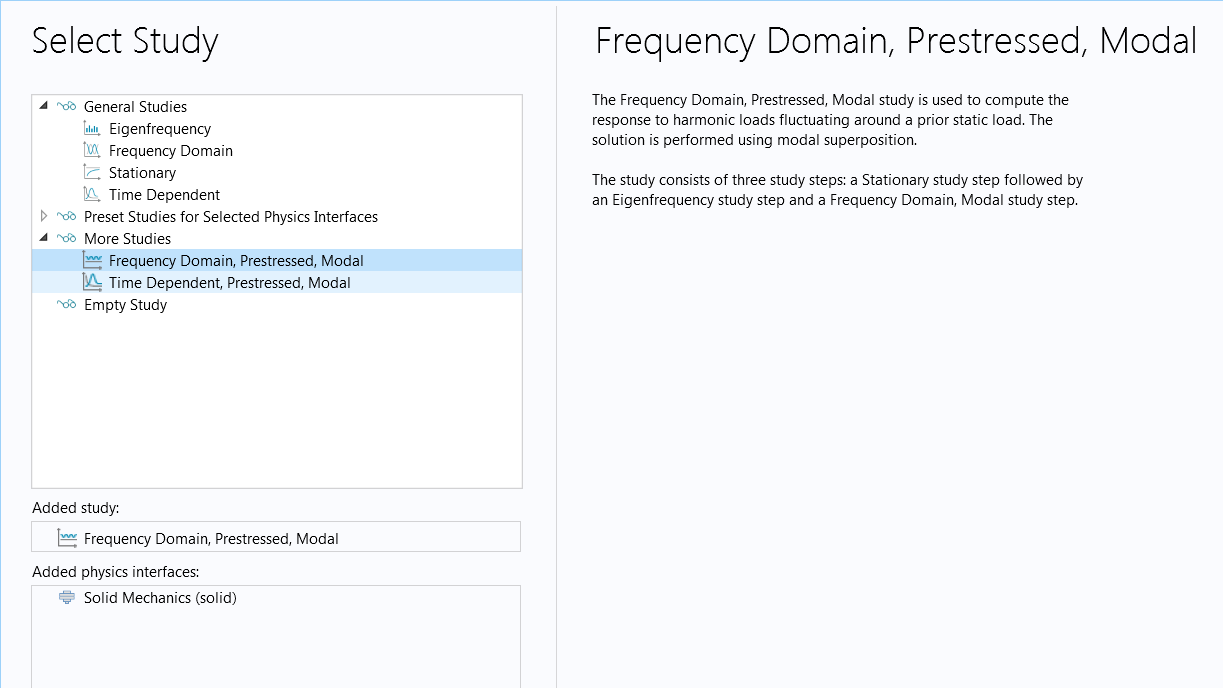Select Empty Study in the tree
The height and width of the screenshot is (688, 1223).
[x=125, y=305]
